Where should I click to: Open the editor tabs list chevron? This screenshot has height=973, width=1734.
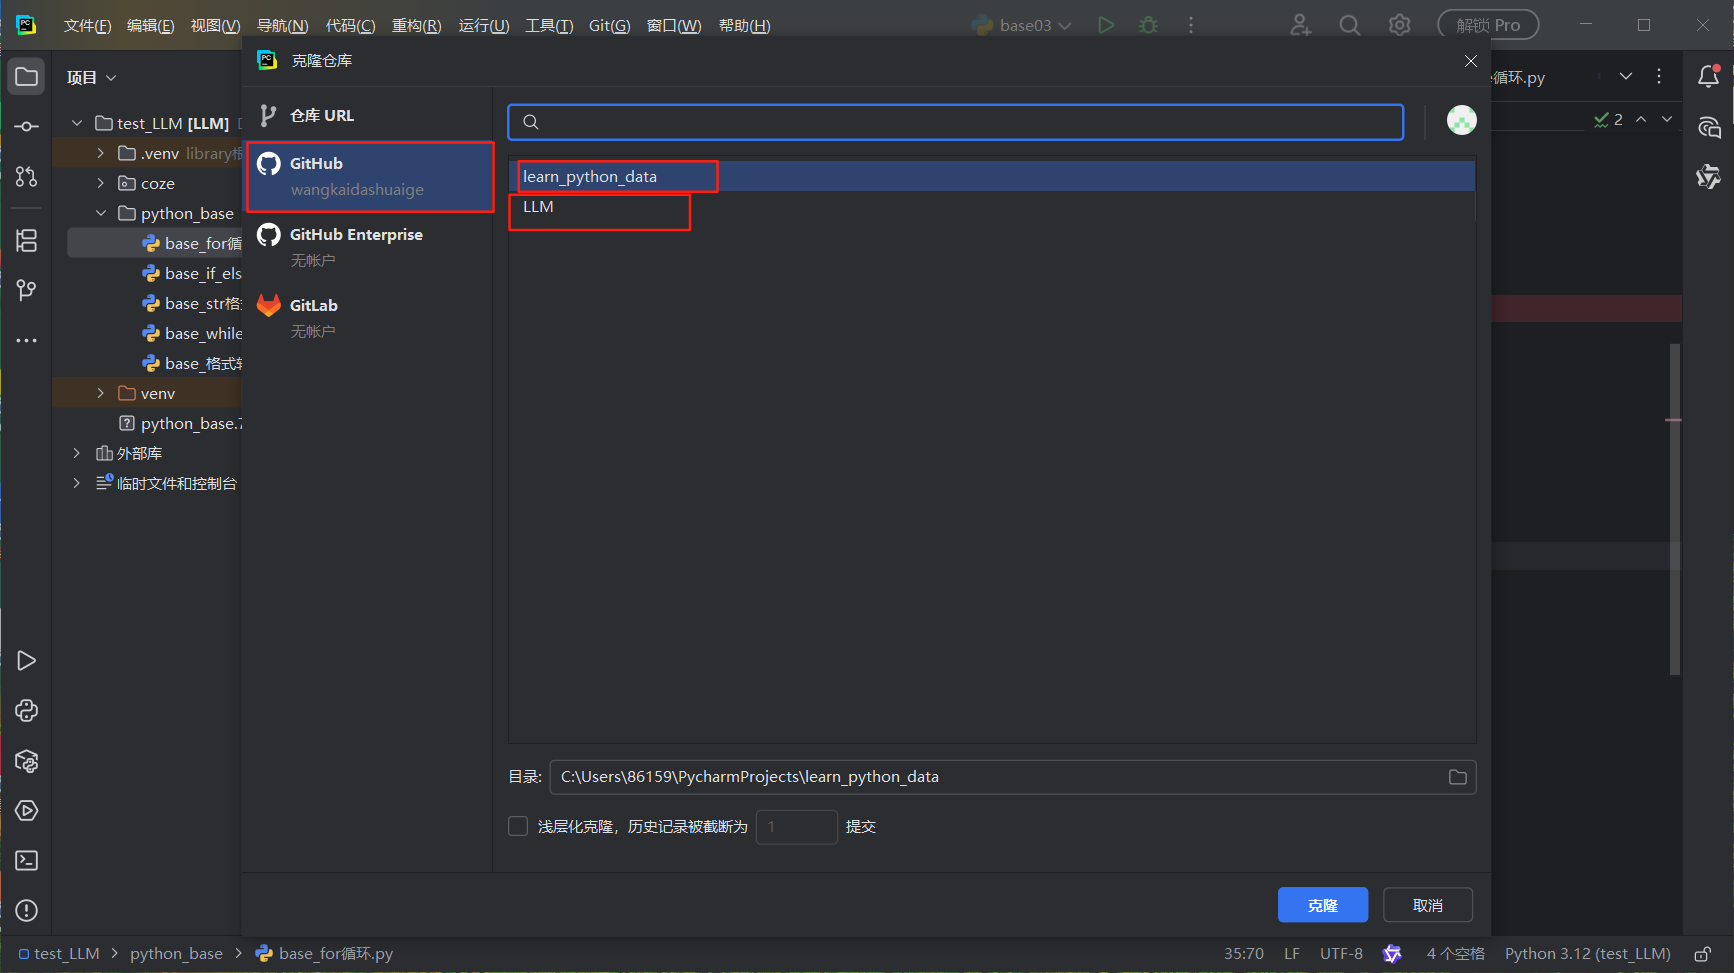tap(1626, 76)
